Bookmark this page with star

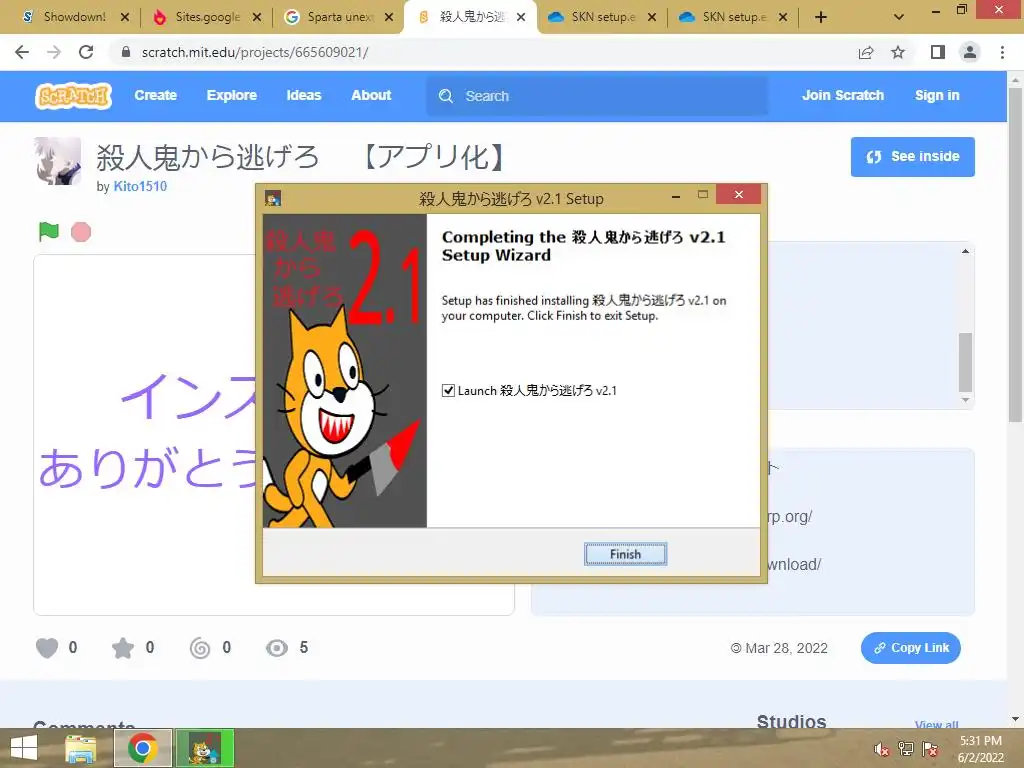(x=898, y=52)
